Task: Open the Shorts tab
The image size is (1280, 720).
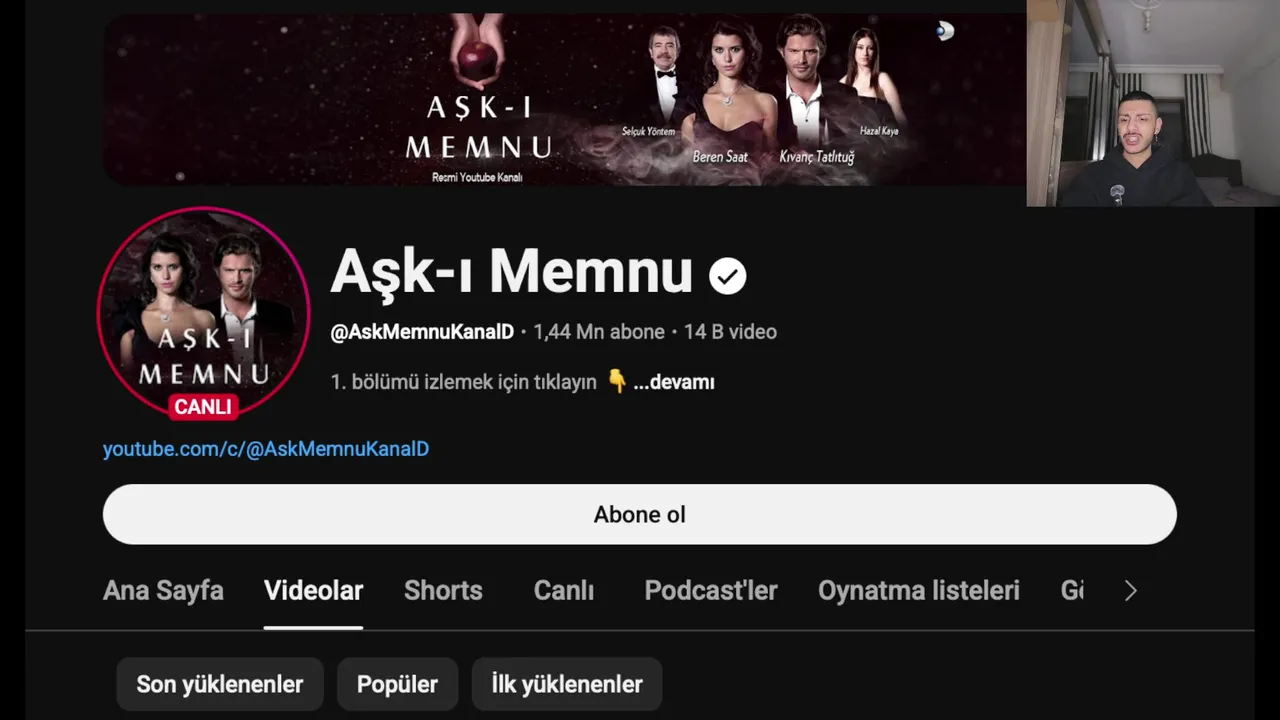Action: click(443, 591)
